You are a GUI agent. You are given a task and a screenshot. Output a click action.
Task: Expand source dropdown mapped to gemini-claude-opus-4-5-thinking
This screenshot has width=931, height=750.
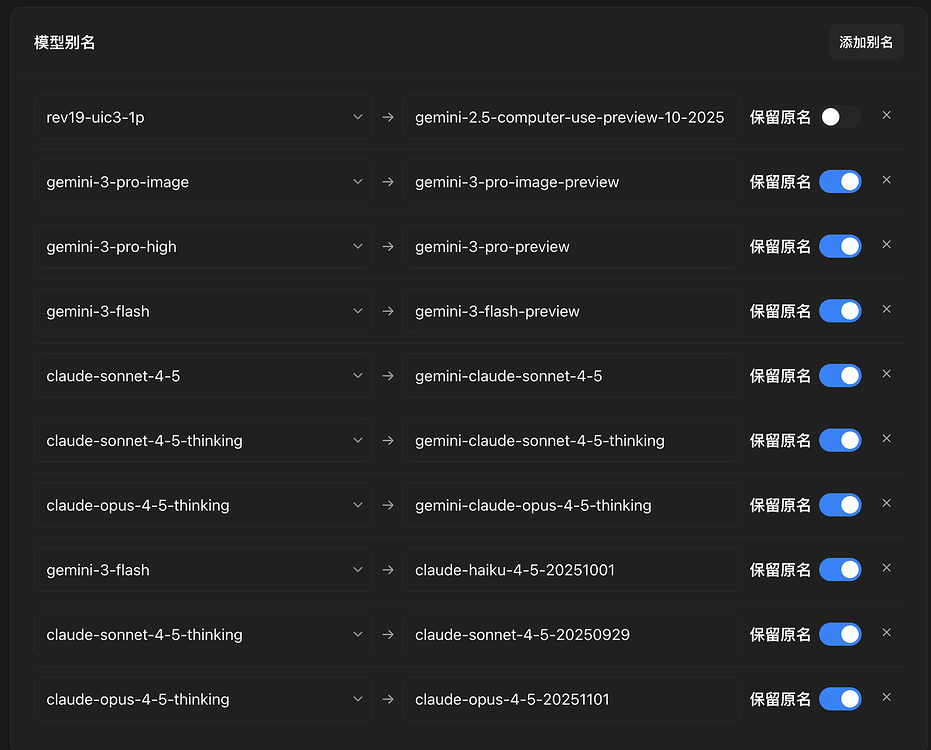tap(204, 505)
